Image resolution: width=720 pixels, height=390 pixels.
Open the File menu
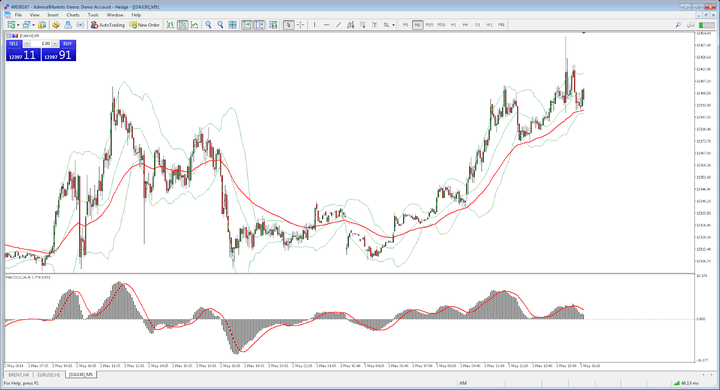point(18,15)
